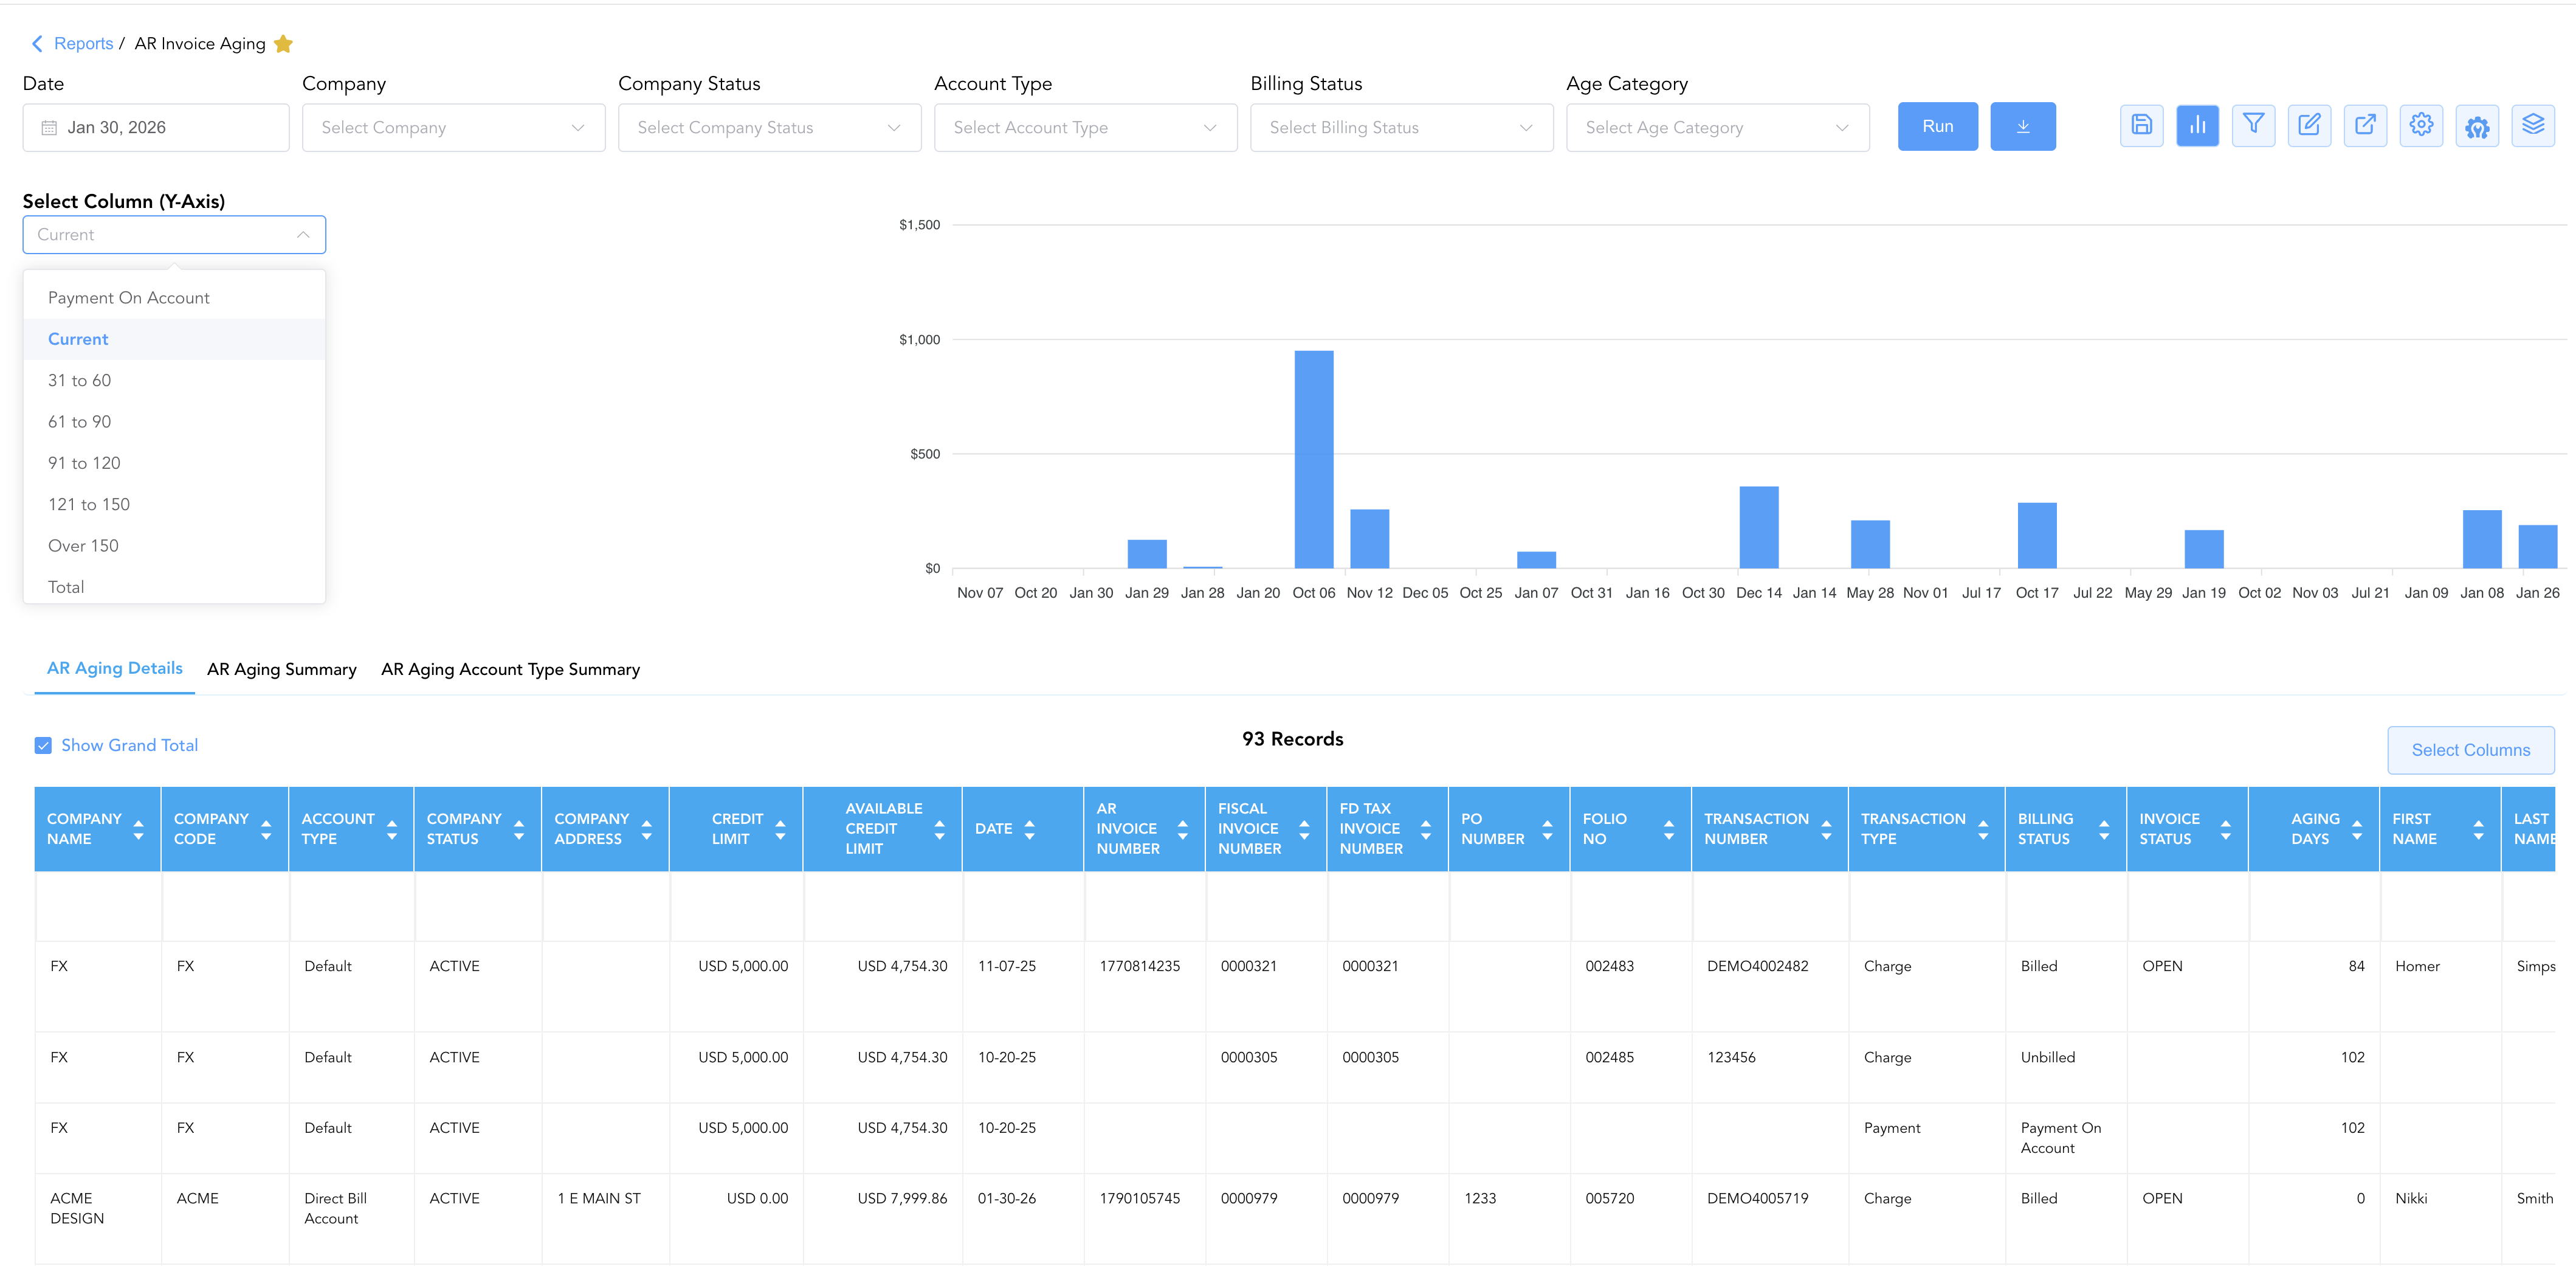Open the Select Age Category dropdown
This screenshot has height=1266, width=2576.
click(1717, 128)
